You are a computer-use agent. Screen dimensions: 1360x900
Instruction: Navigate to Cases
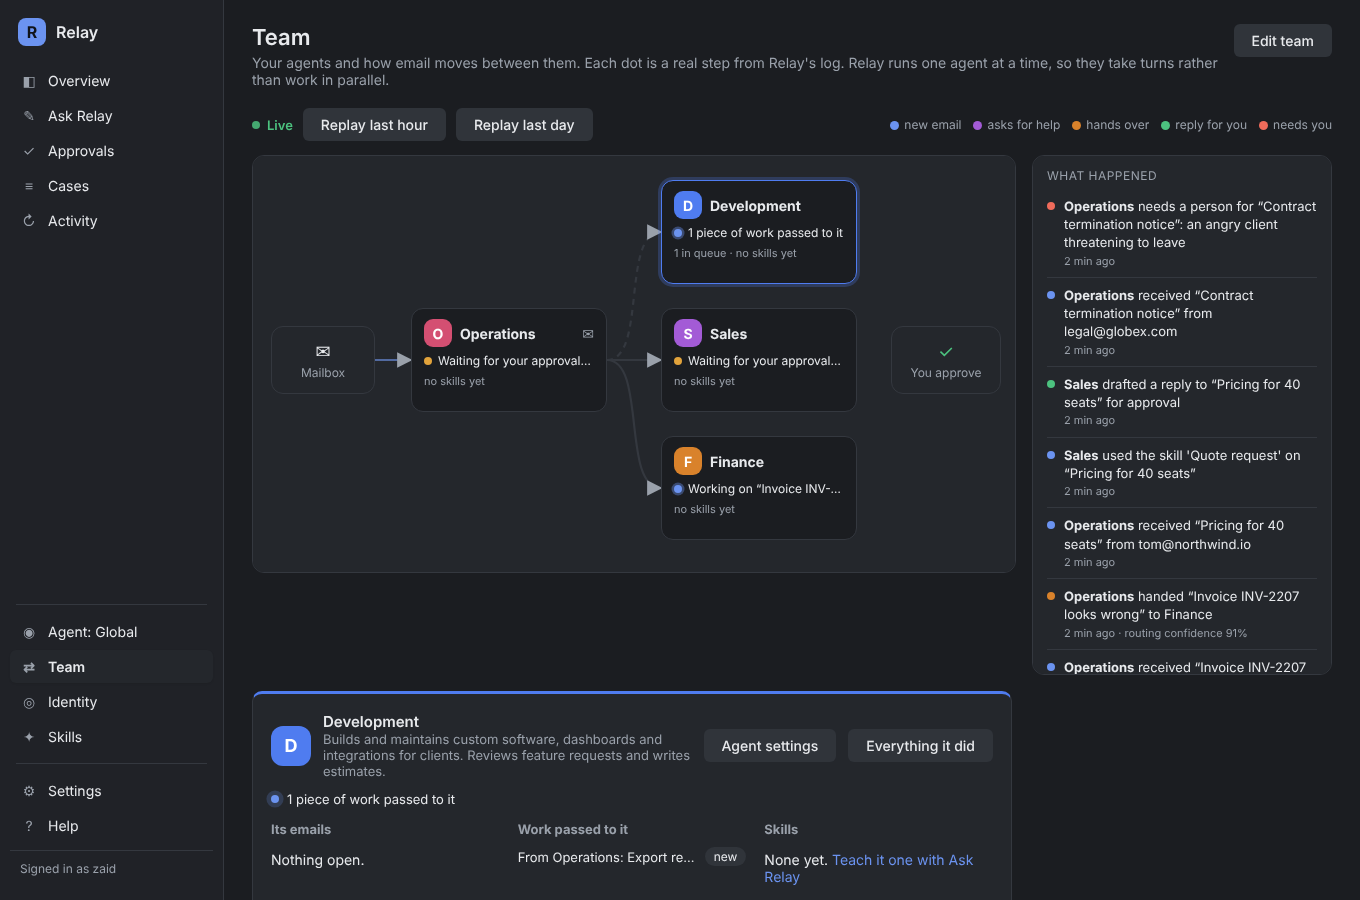pos(111,186)
